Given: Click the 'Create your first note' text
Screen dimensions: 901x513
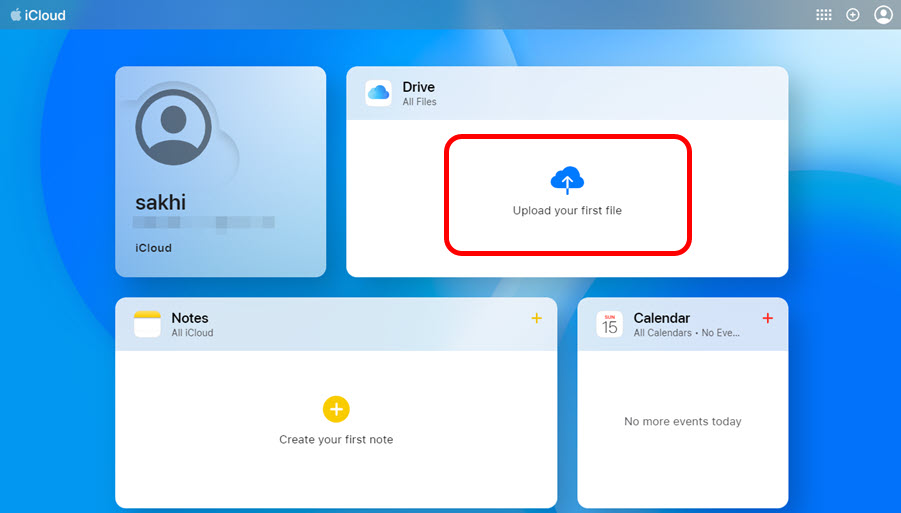Looking at the screenshot, I should click(x=336, y=439).
